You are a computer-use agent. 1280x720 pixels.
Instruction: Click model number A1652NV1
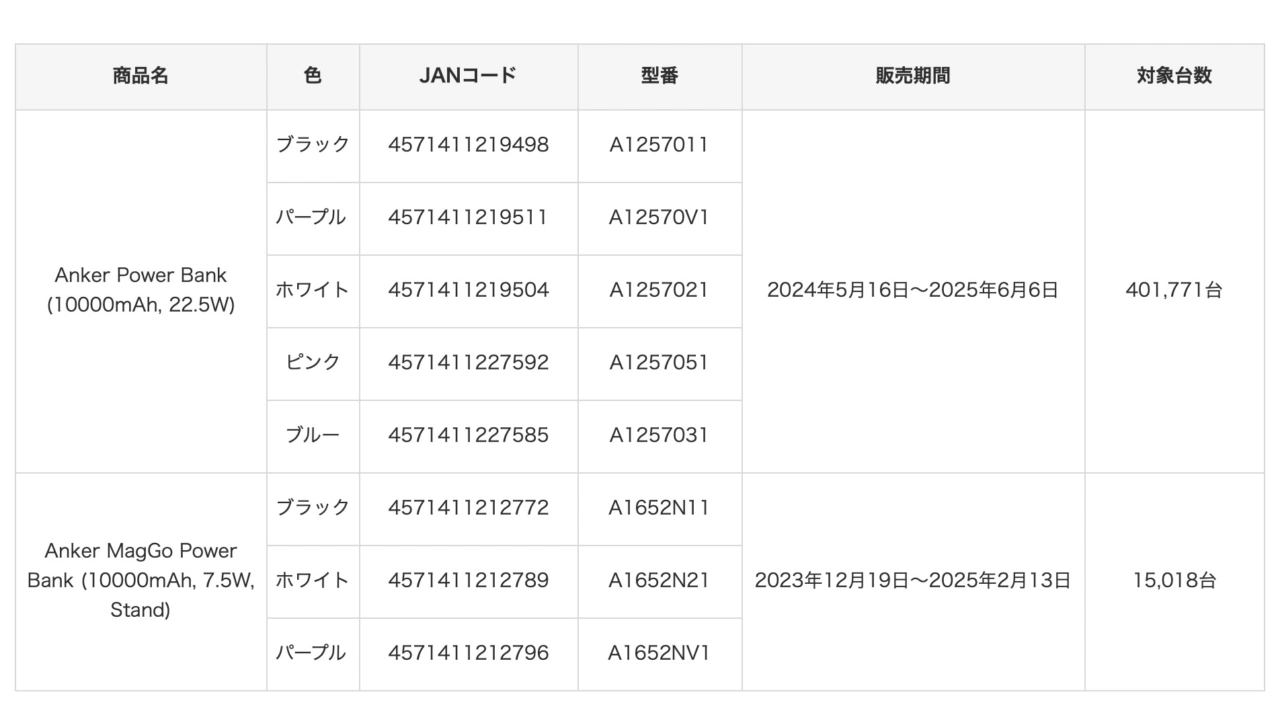659,653
